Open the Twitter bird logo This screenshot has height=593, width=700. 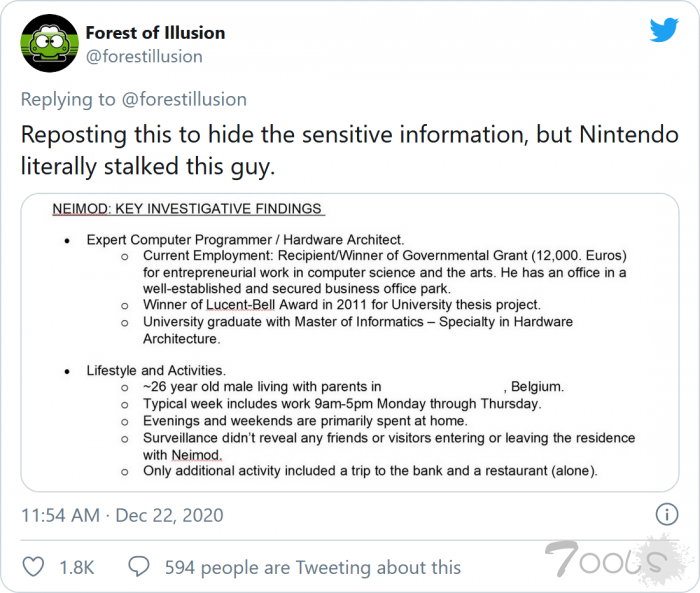pyautogui.click(x=664, y=30)
